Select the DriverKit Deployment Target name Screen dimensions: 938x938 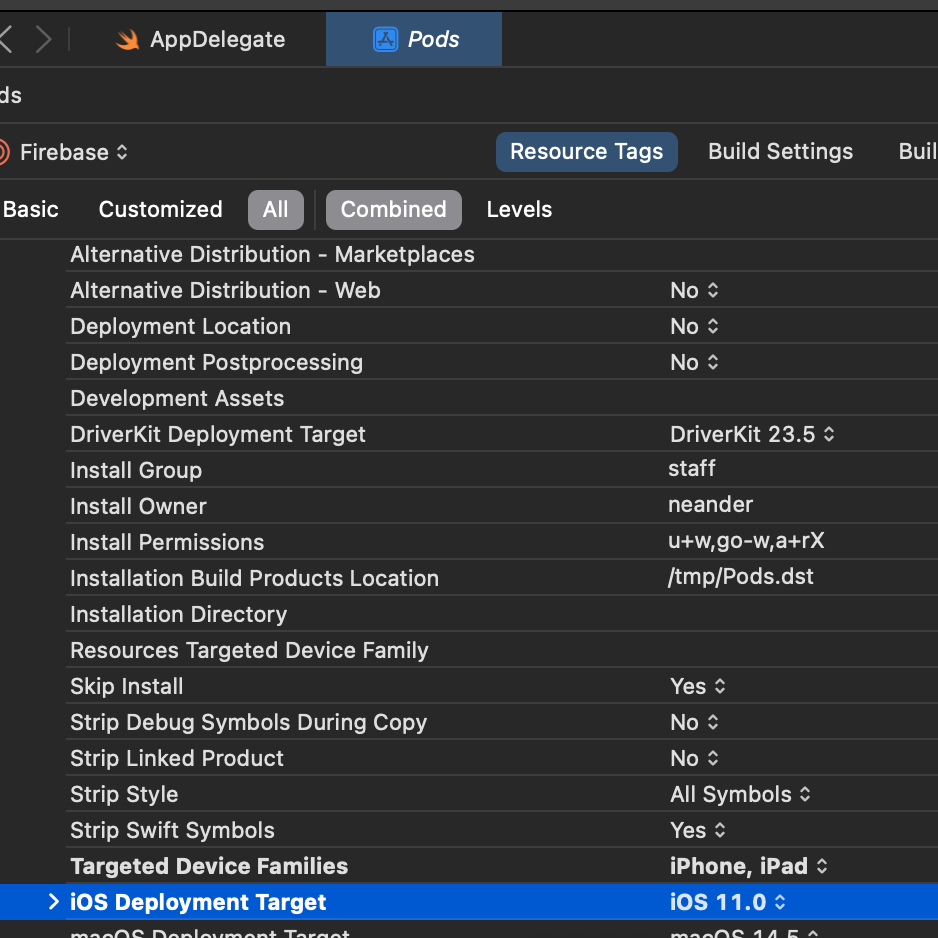point(218,434)
